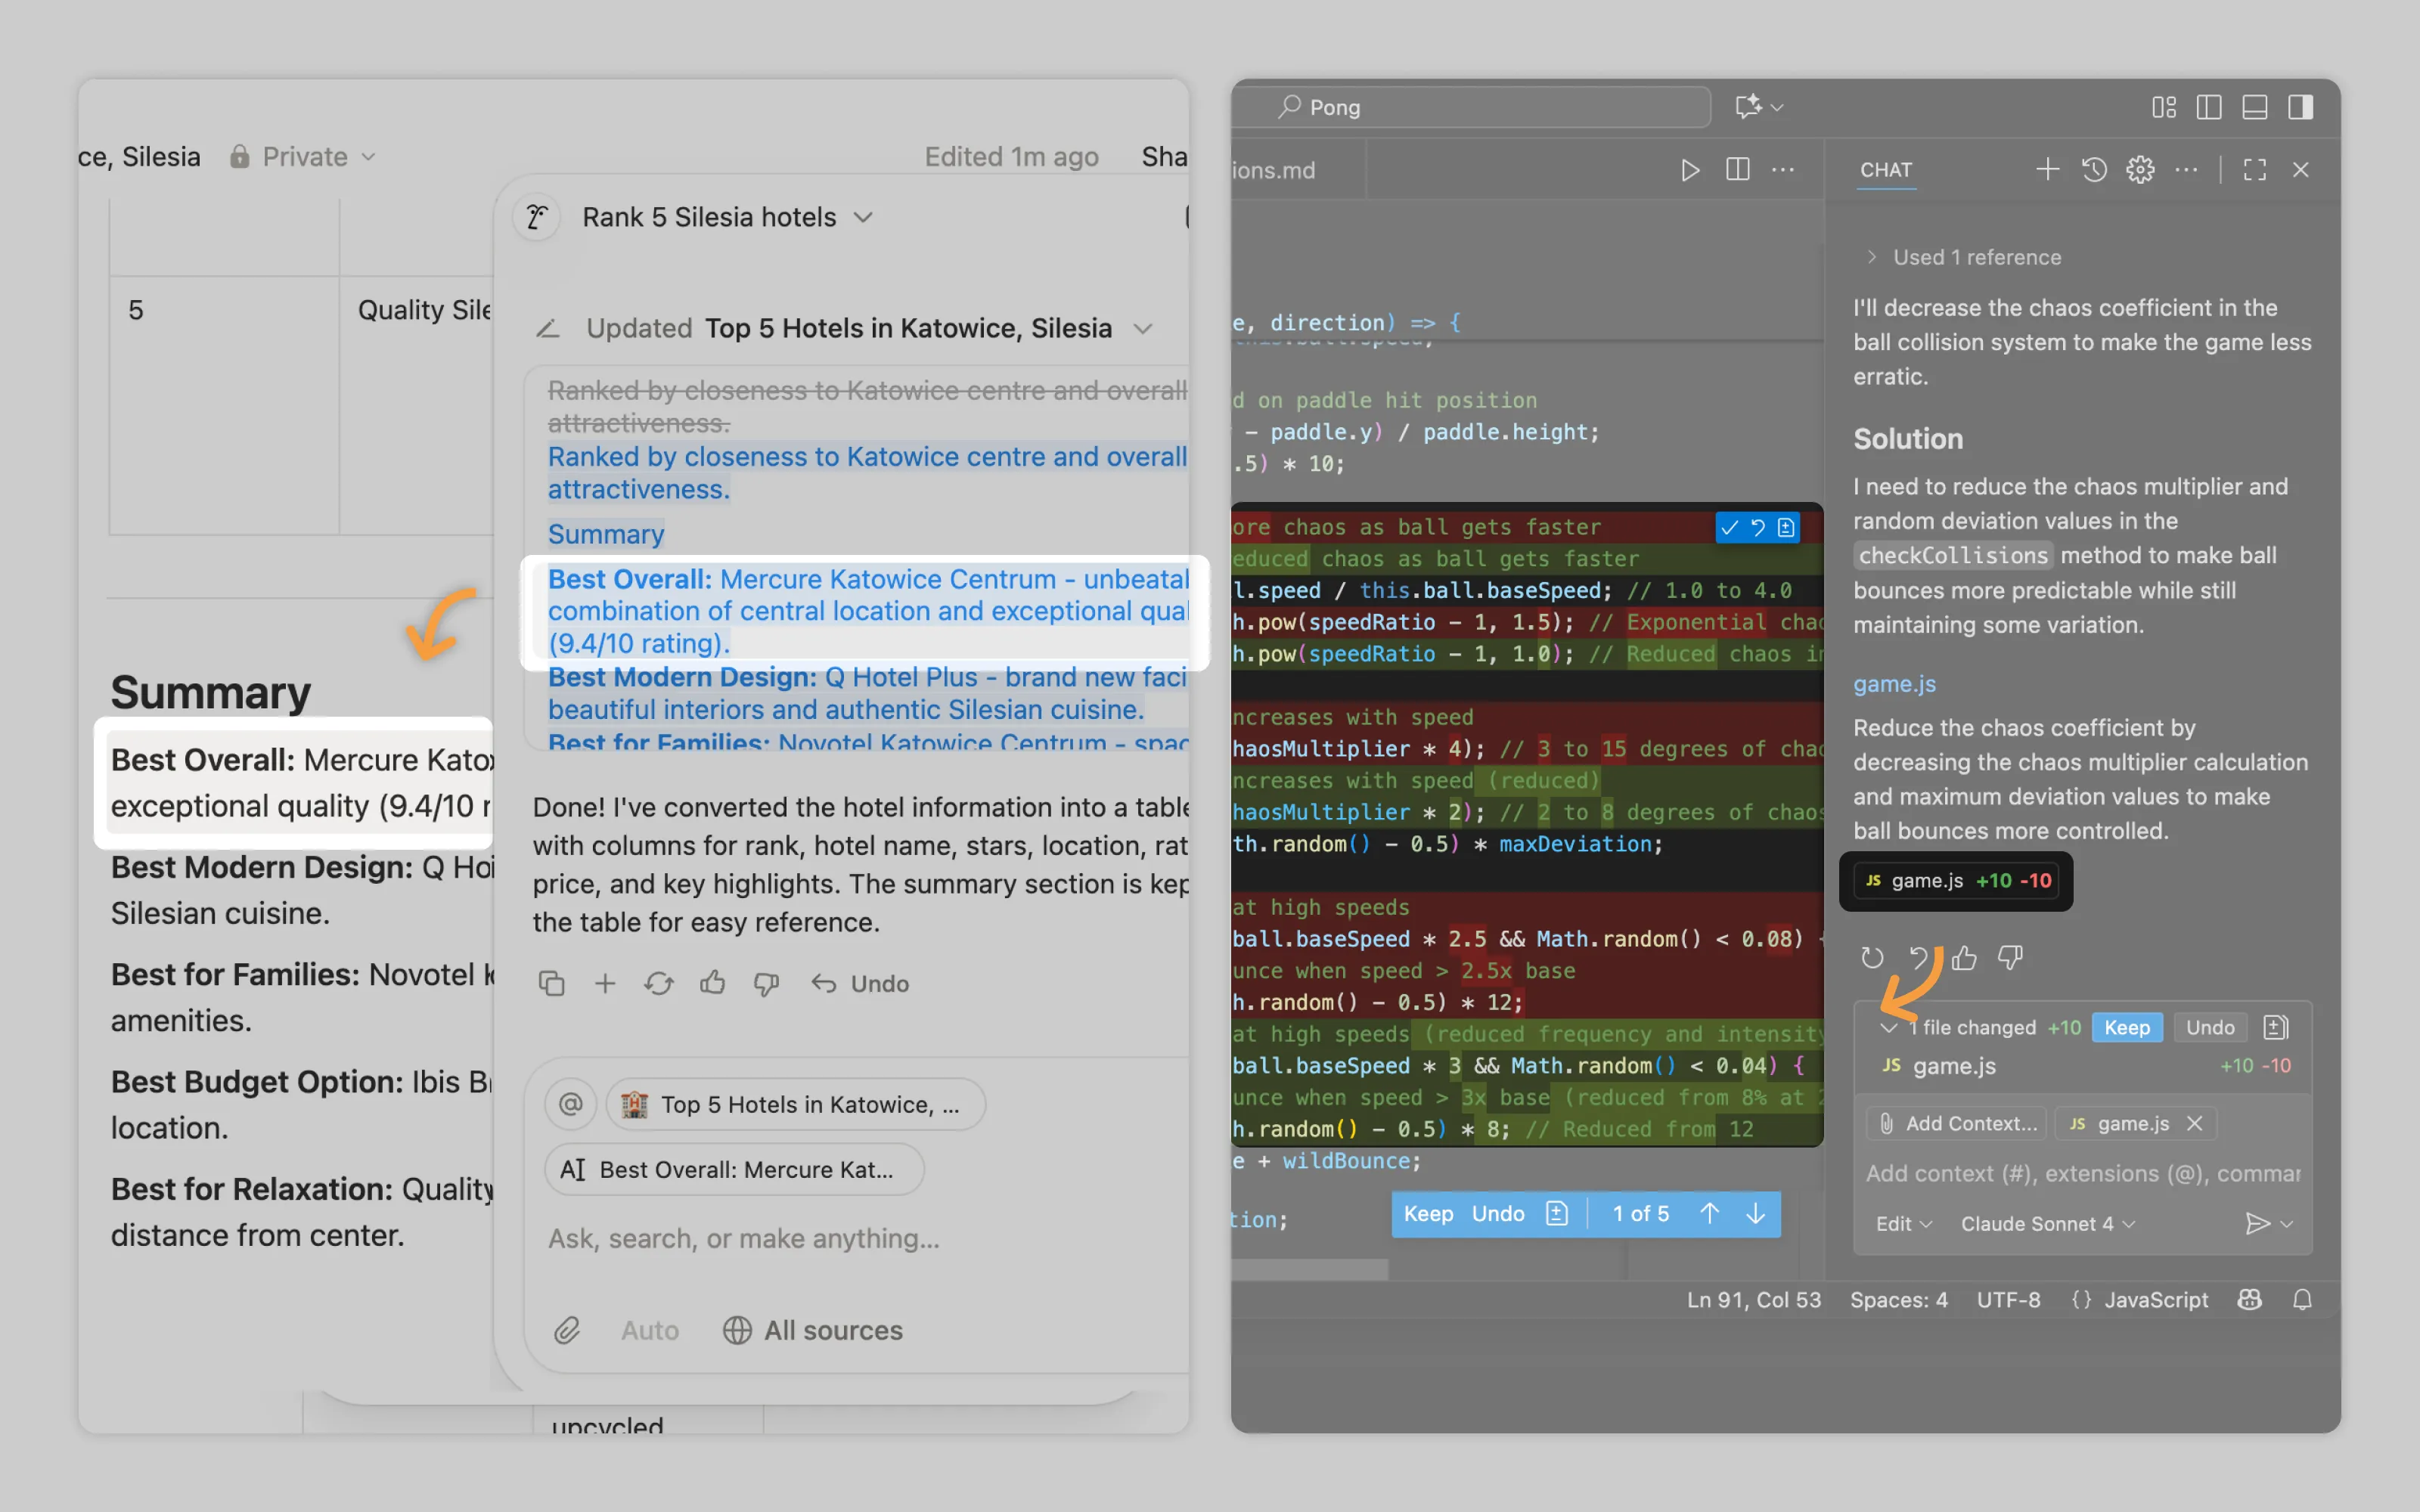Screen dimensions: 2420x1512
Task: Toggle the bottom panel layout icon
Action: pyautogui.click(x=2254, y=107)
